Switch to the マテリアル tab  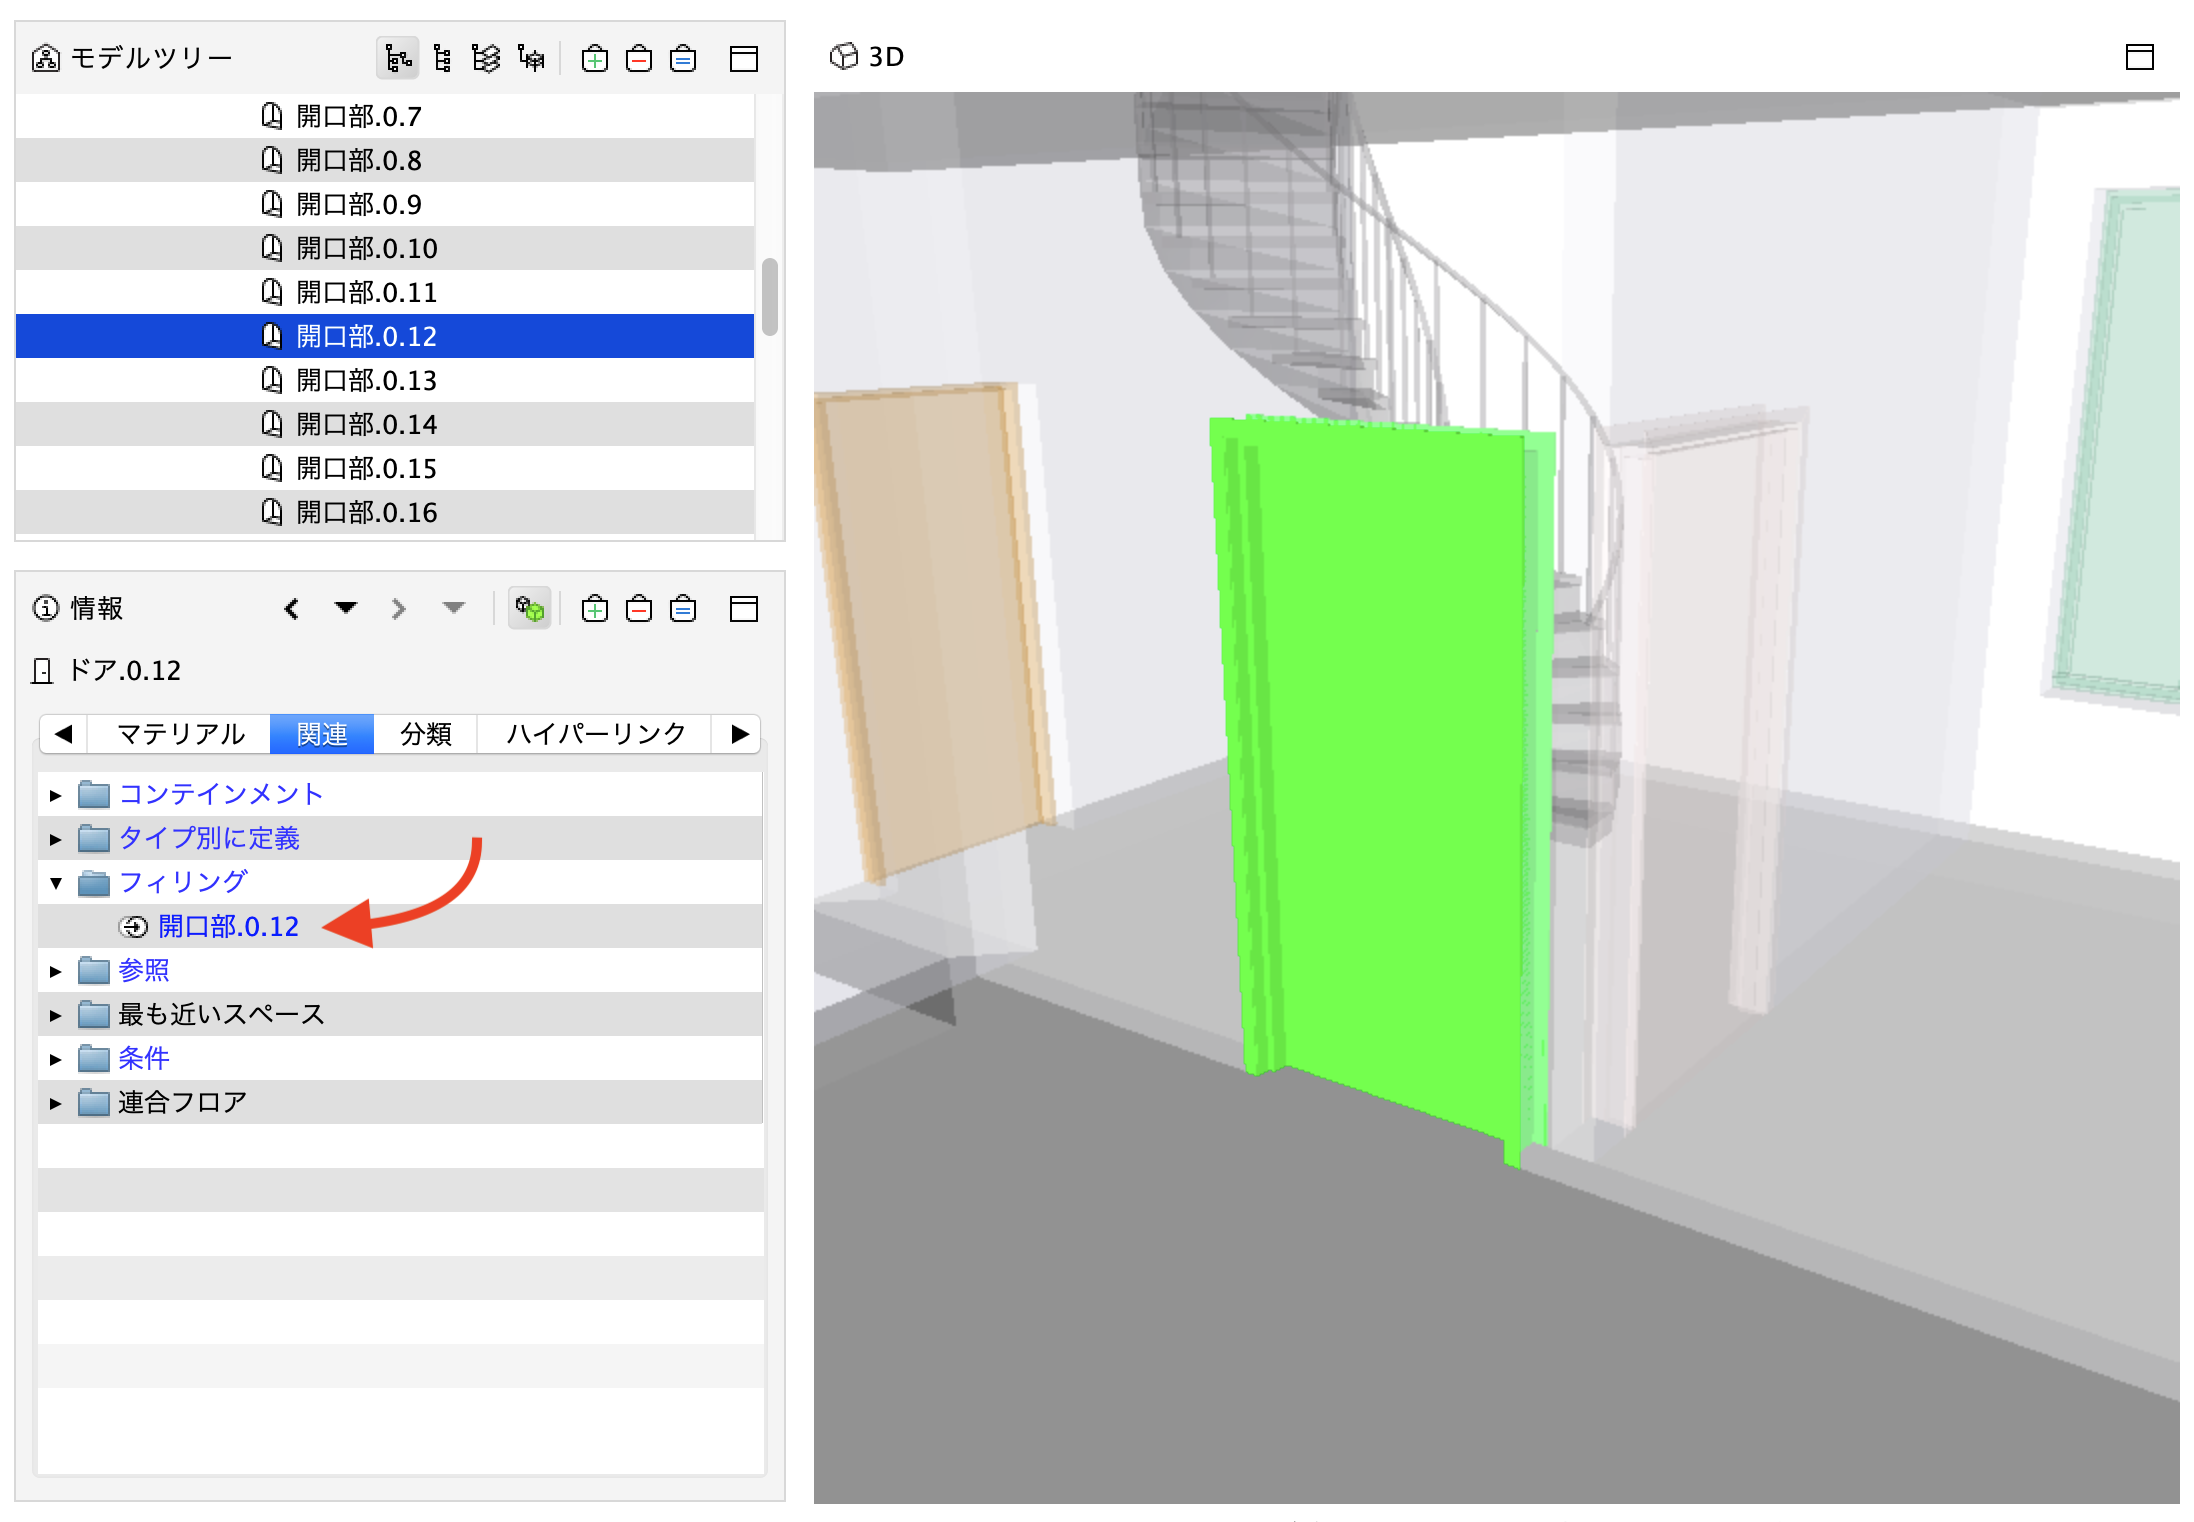180,734
